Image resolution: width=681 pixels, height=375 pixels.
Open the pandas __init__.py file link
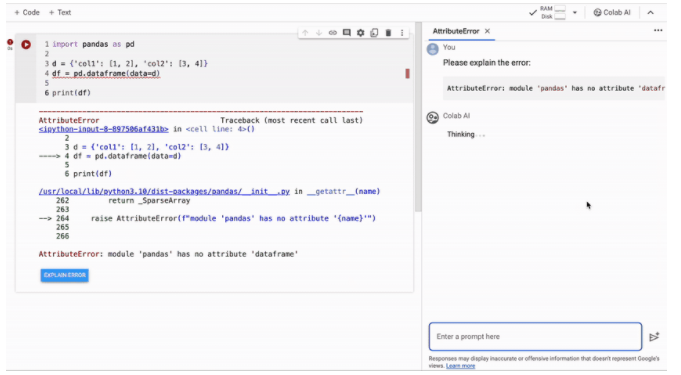pos(164,191)
